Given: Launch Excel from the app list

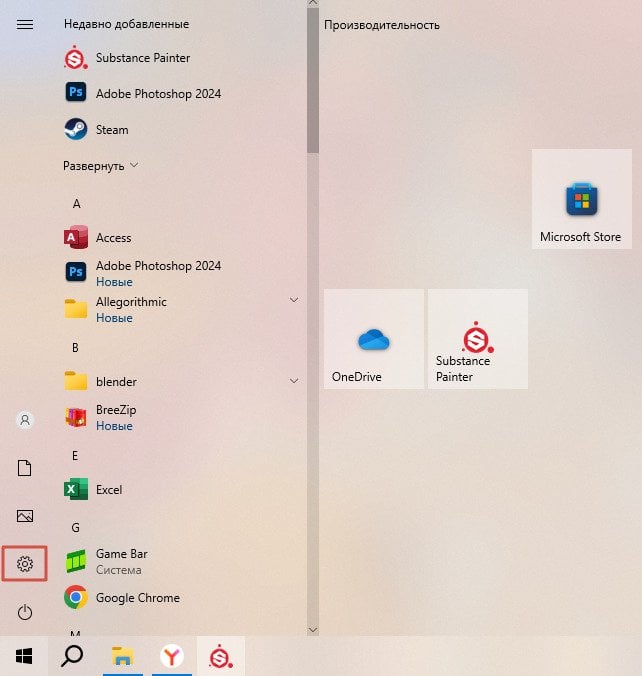Looking at the screenshot, I should click(94, 489).
